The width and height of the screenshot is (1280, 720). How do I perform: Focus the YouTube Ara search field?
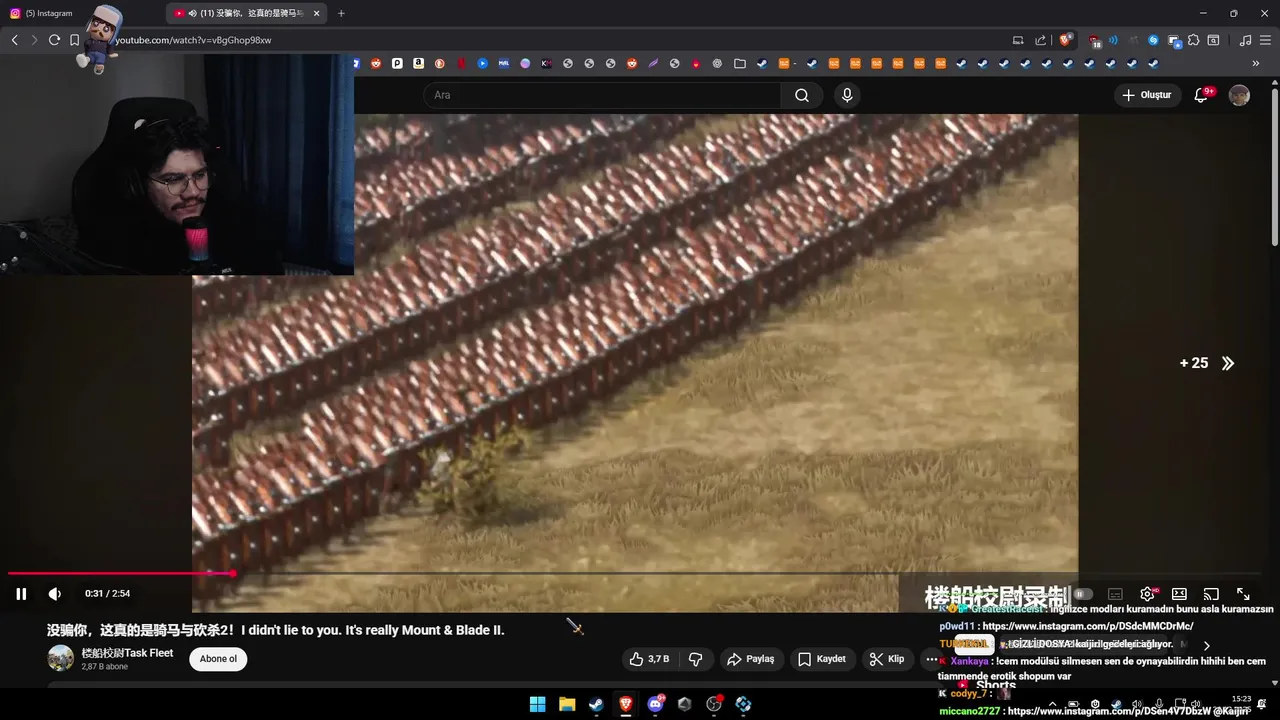[x=602, y=95]
